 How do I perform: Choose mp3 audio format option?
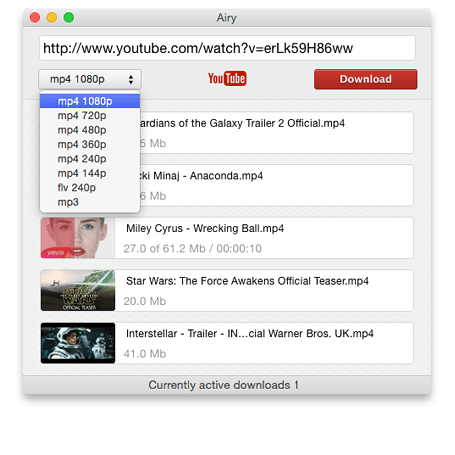(x=90, y=202)
